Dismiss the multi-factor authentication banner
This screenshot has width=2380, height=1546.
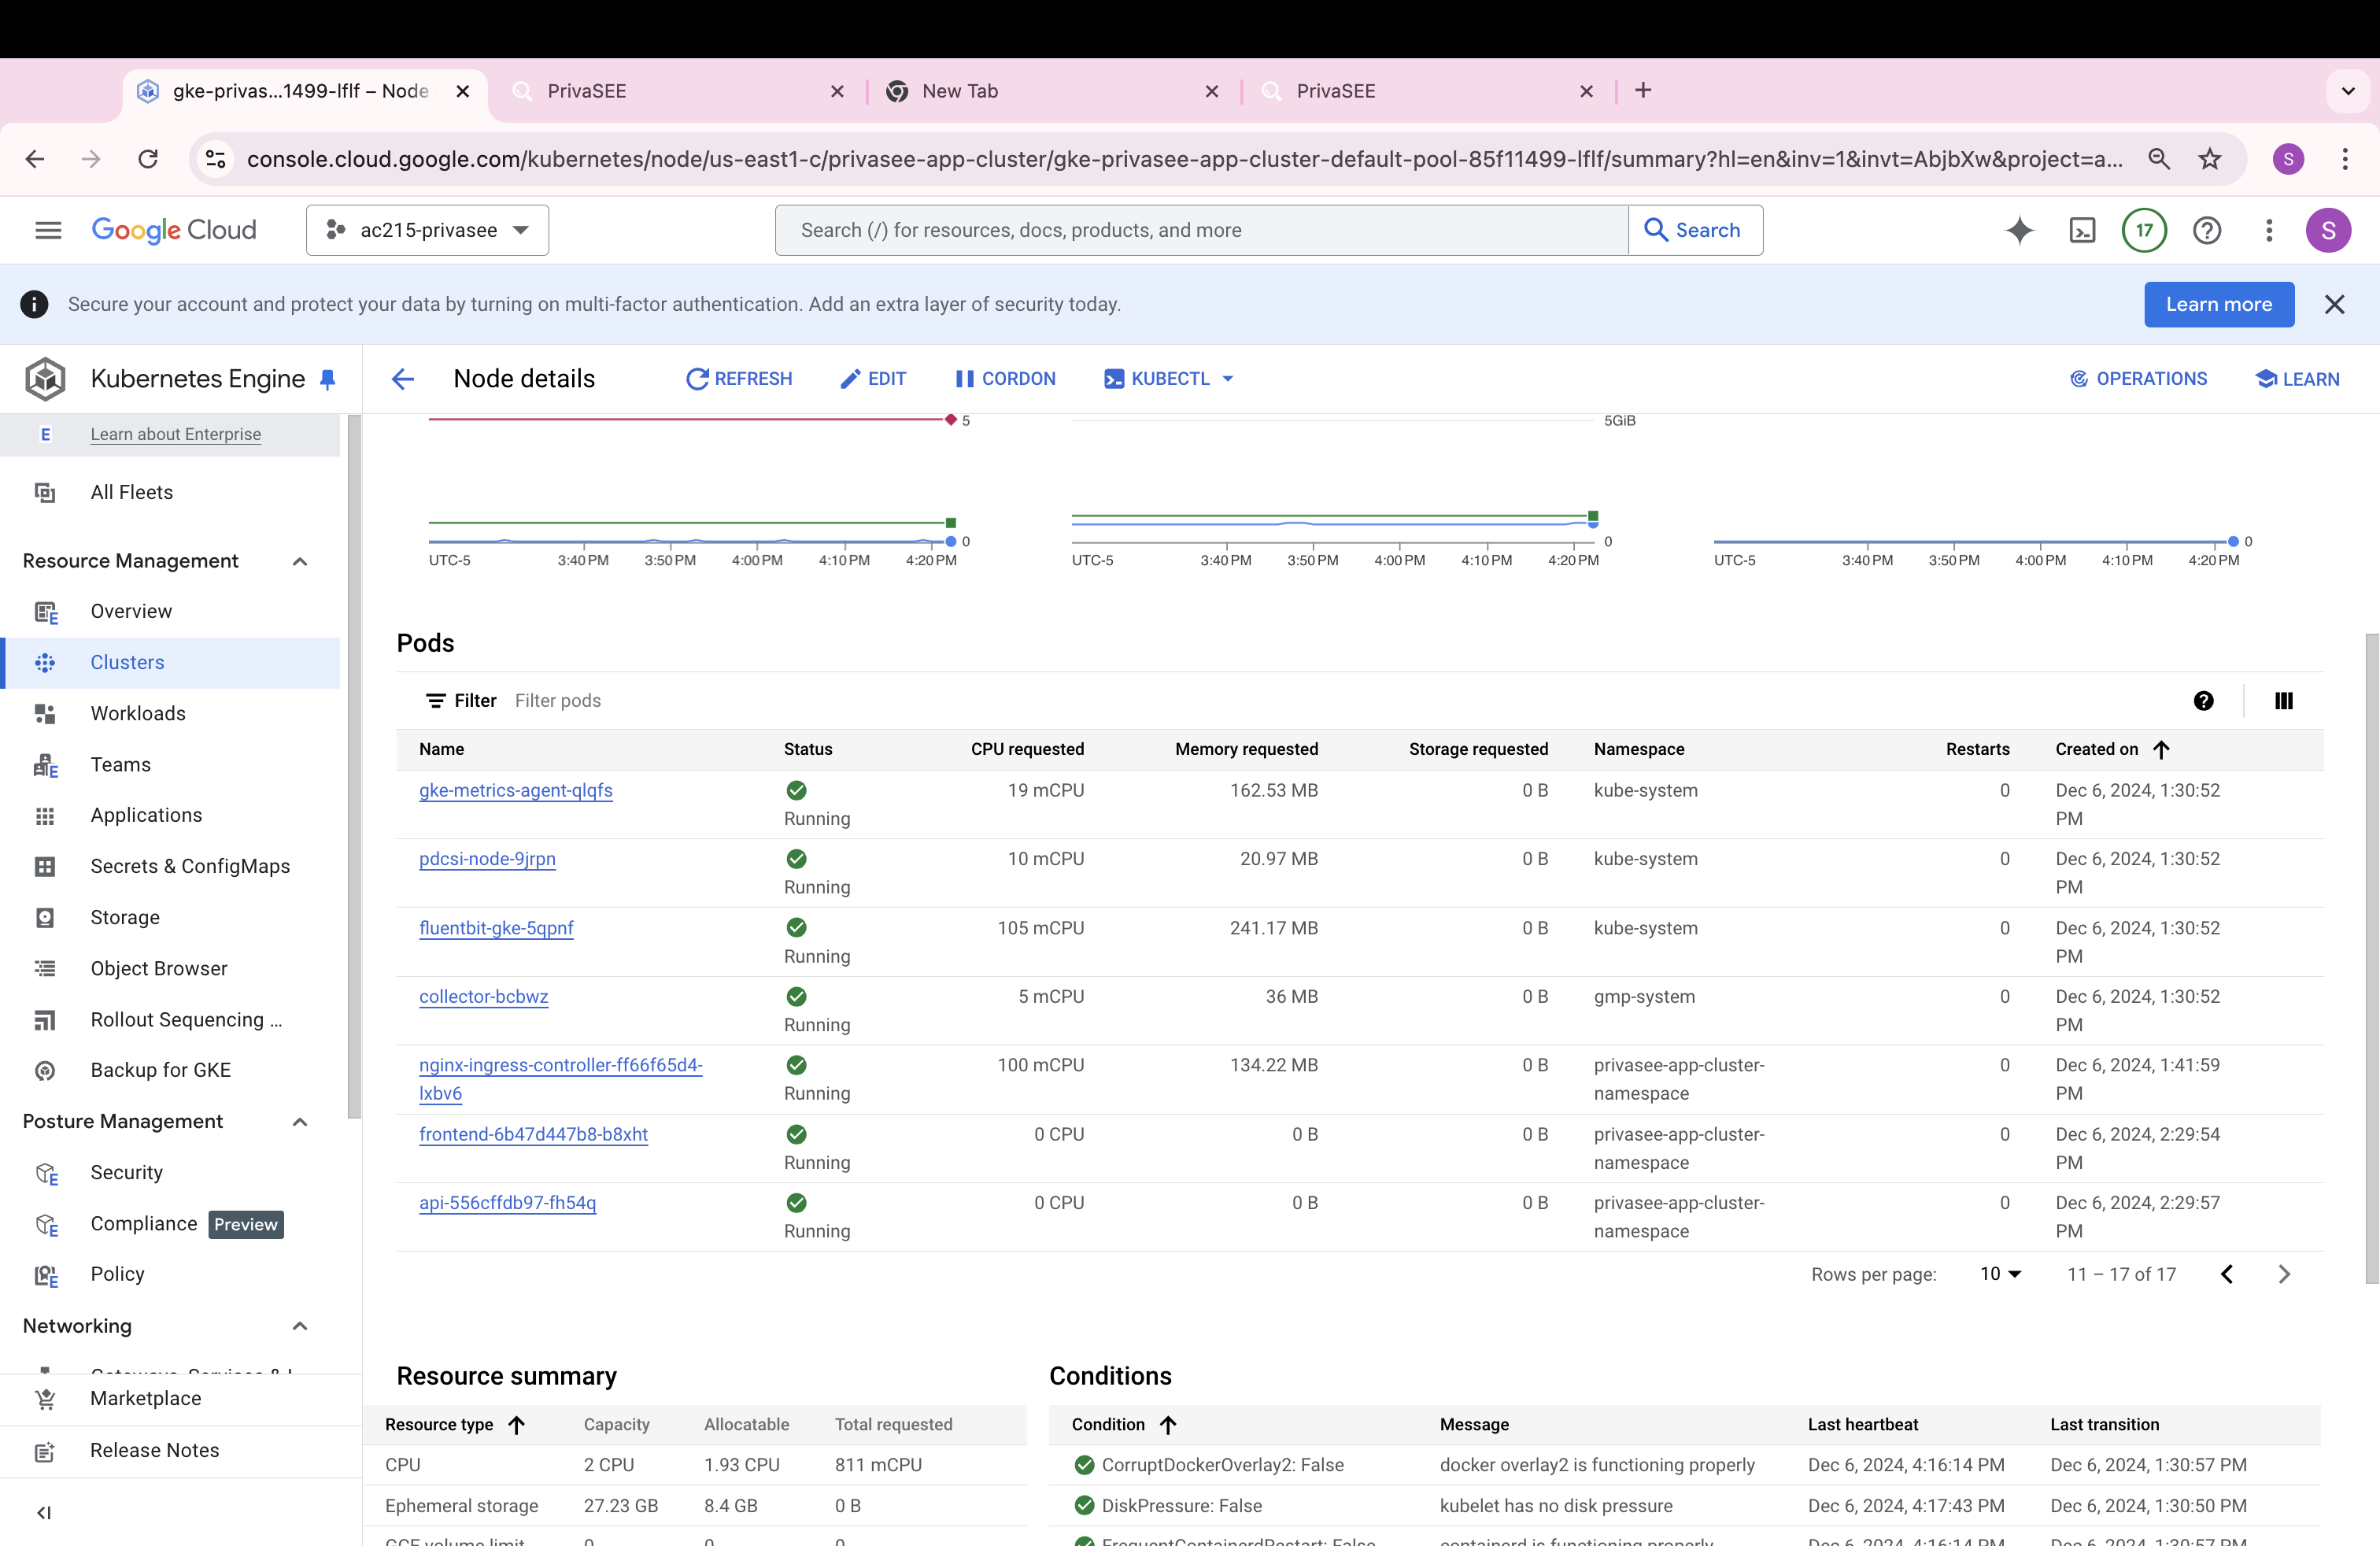click(x=2334, y=304)
